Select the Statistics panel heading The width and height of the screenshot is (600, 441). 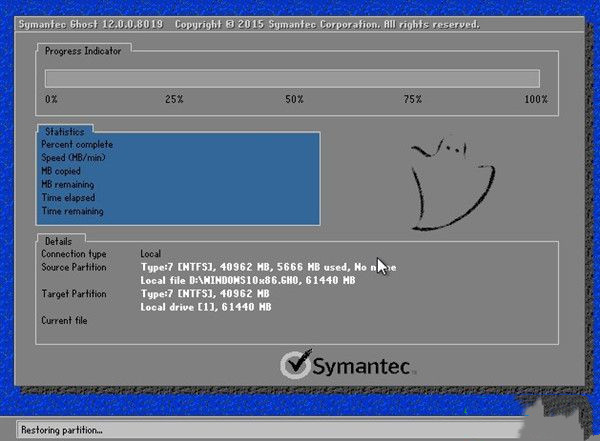[x=65, y=132]
